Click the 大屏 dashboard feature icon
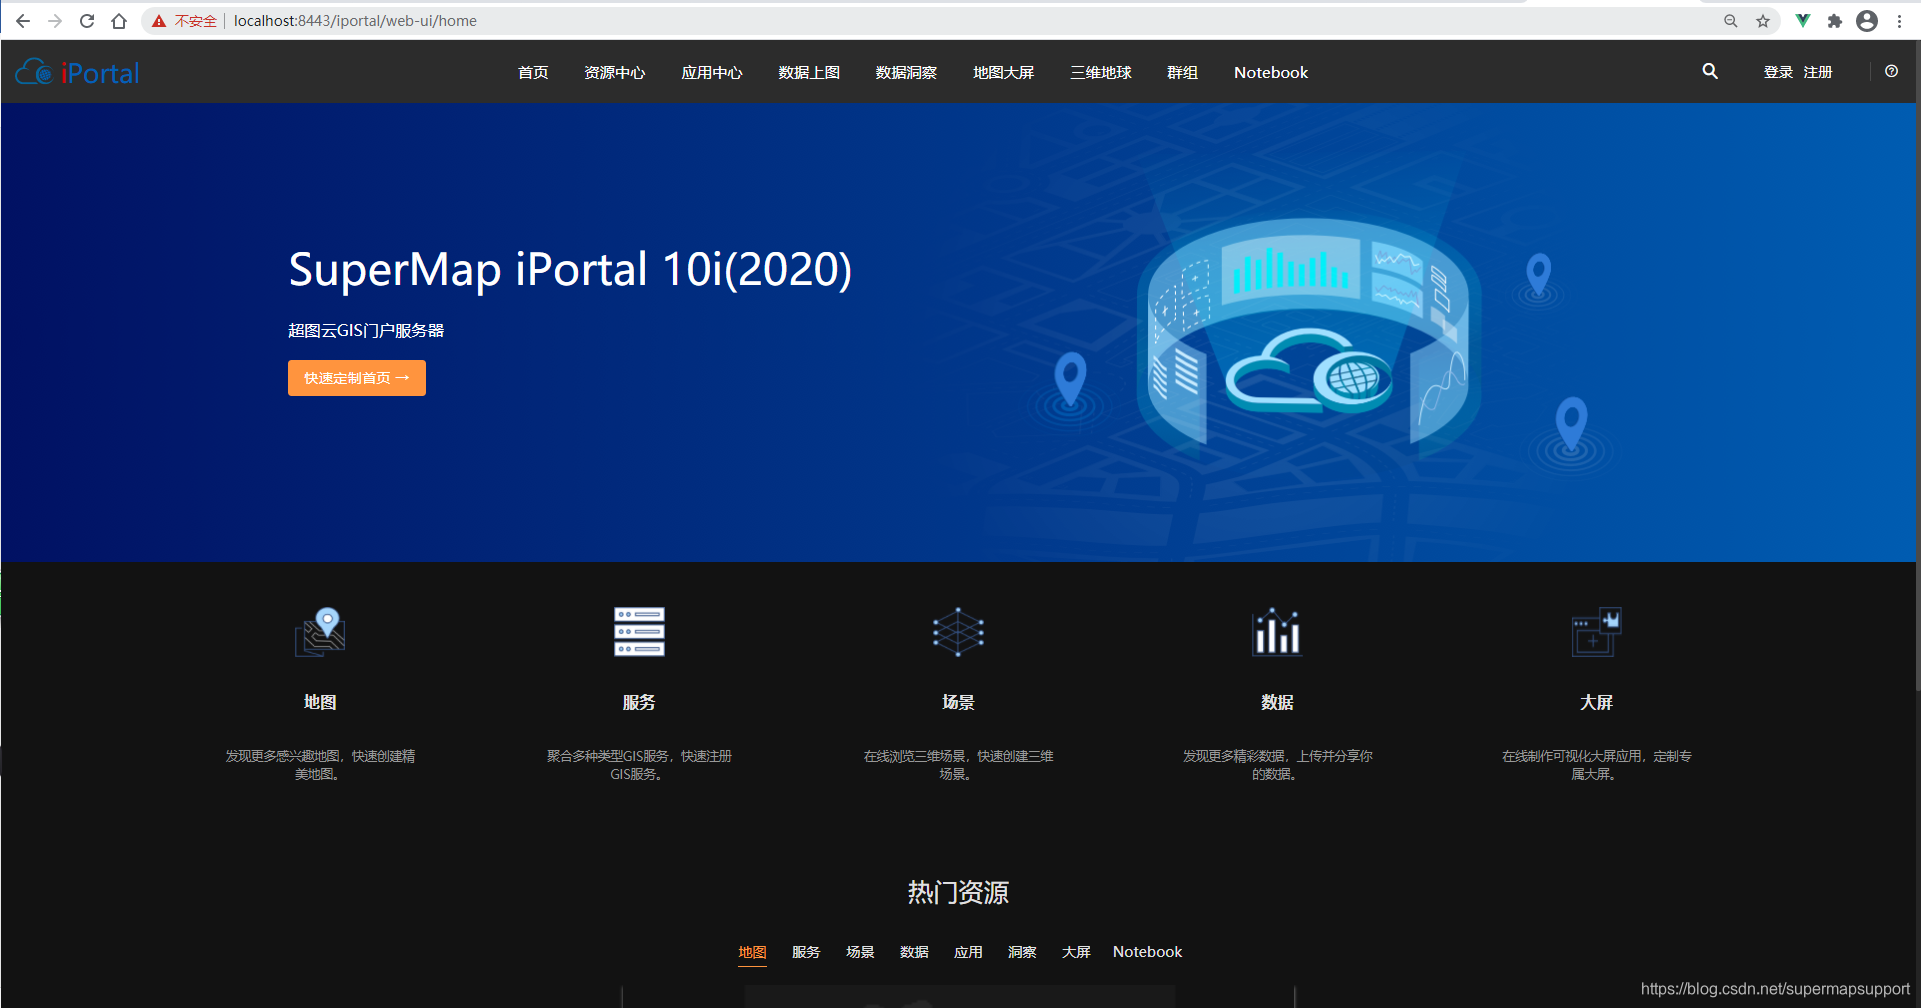The width and height of the screenshot is (1921, 1008). pos(1596,632)
